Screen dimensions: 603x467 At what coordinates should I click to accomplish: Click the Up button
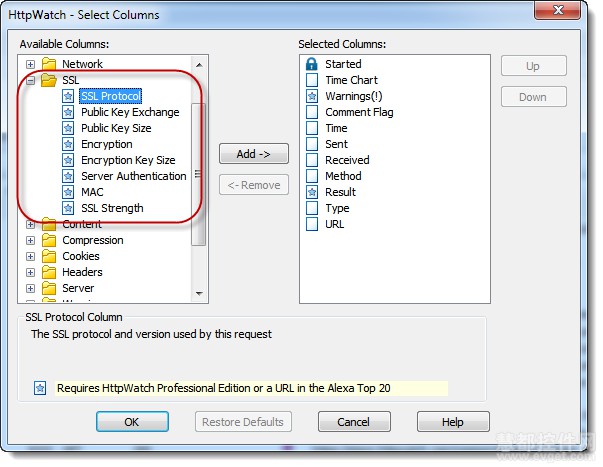point(533,66)
